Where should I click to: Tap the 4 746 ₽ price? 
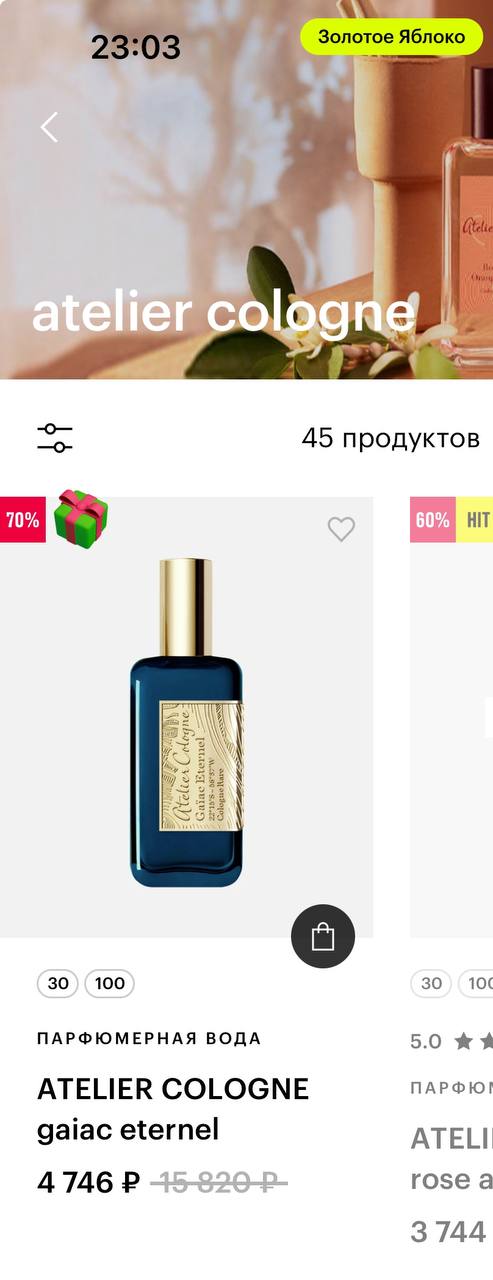pos(89,1182)
